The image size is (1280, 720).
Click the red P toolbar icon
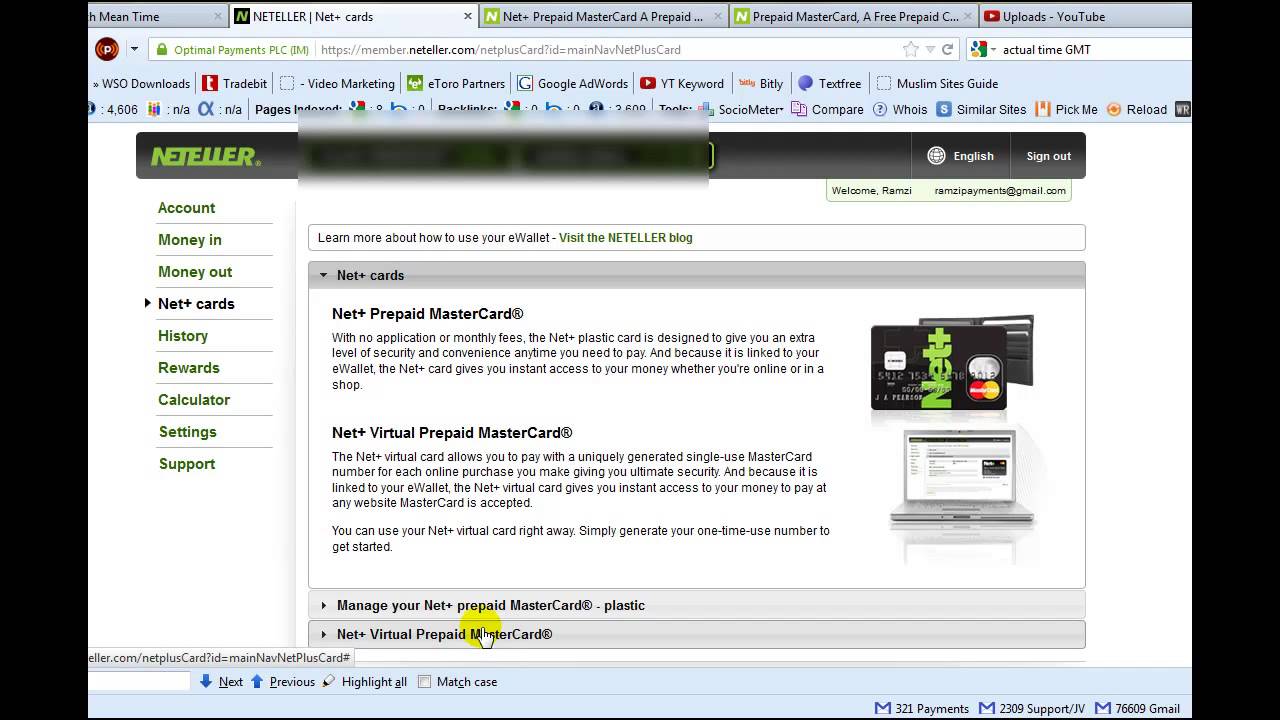point(107,49)
